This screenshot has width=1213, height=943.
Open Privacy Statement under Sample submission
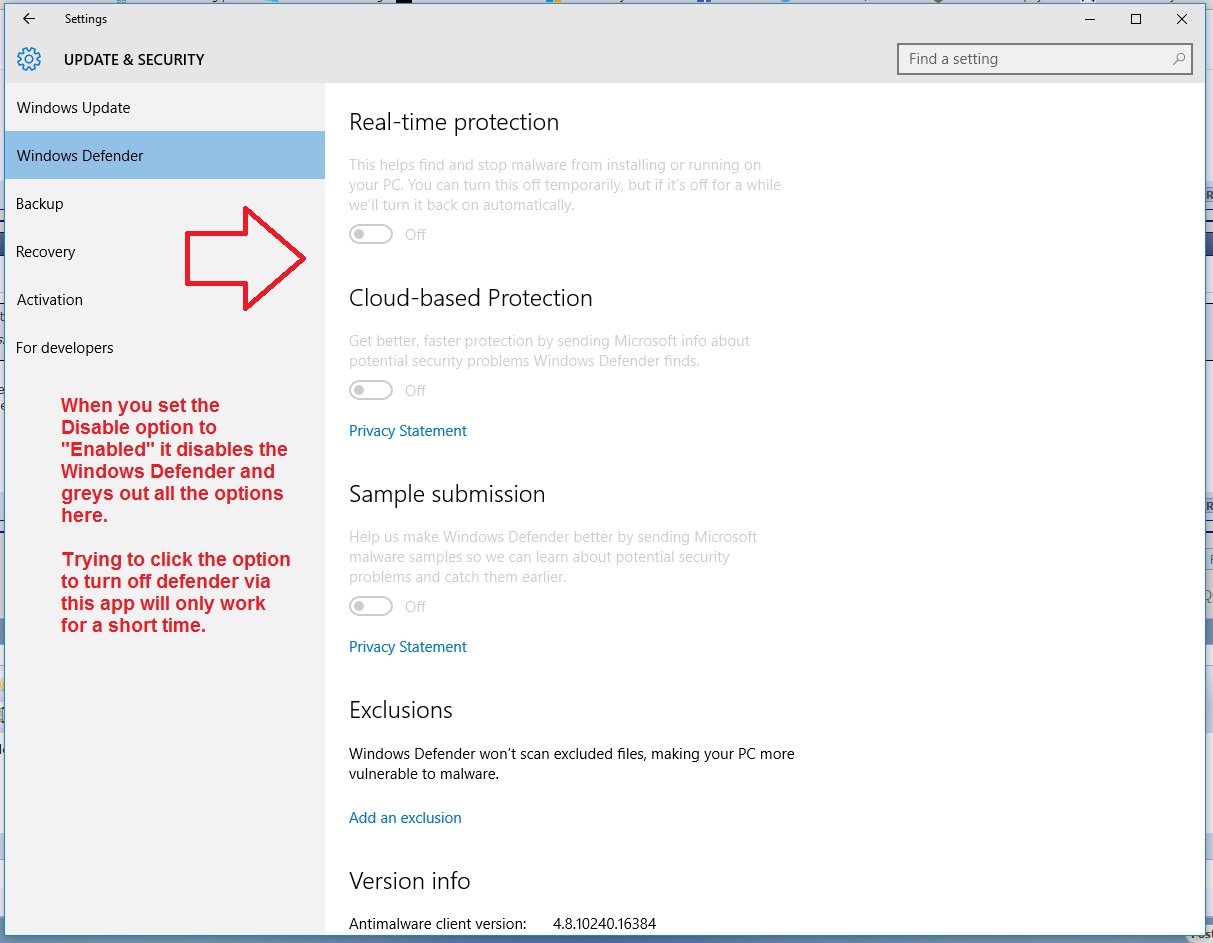[x=408, y=647]
